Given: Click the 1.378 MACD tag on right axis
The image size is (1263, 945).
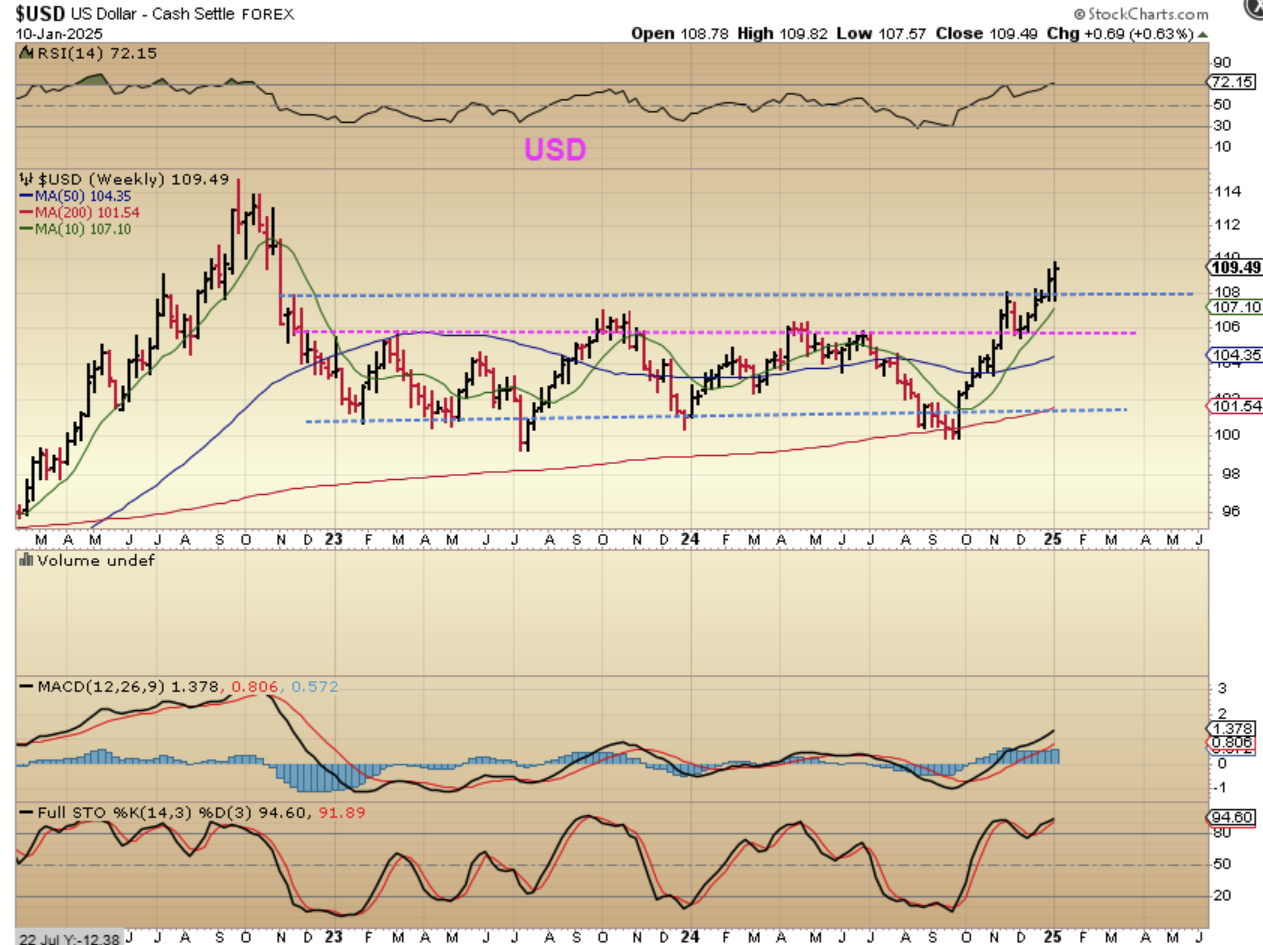Looking at the screenshot, I should click(x=1229, y=730).
